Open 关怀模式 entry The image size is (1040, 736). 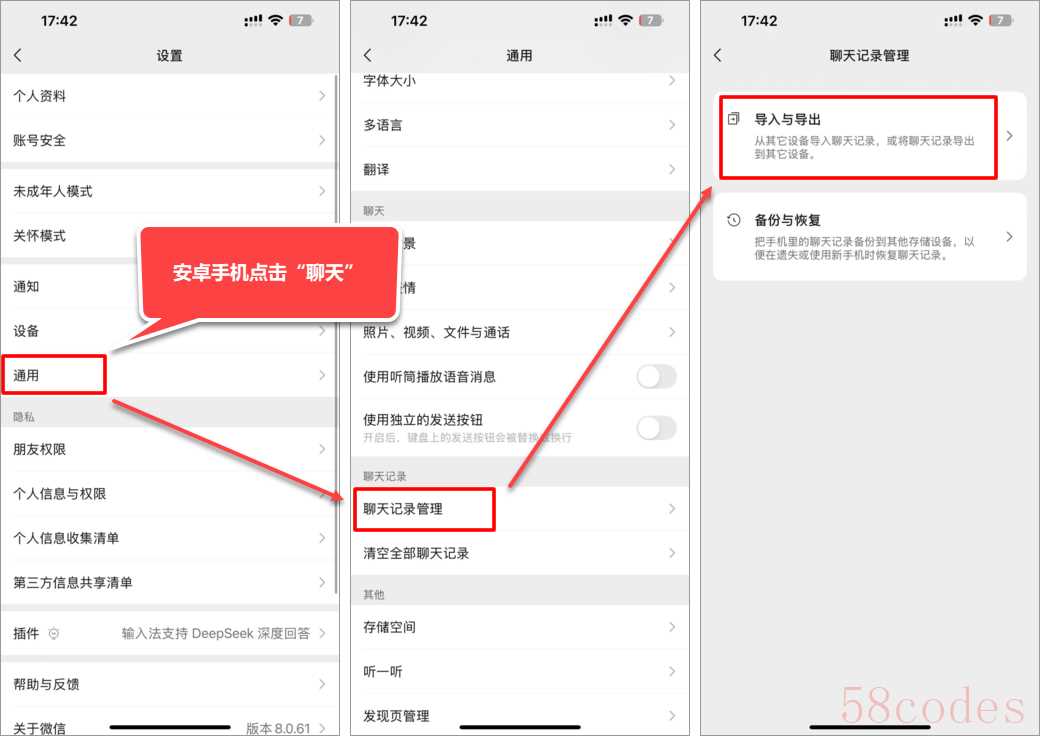169,235
